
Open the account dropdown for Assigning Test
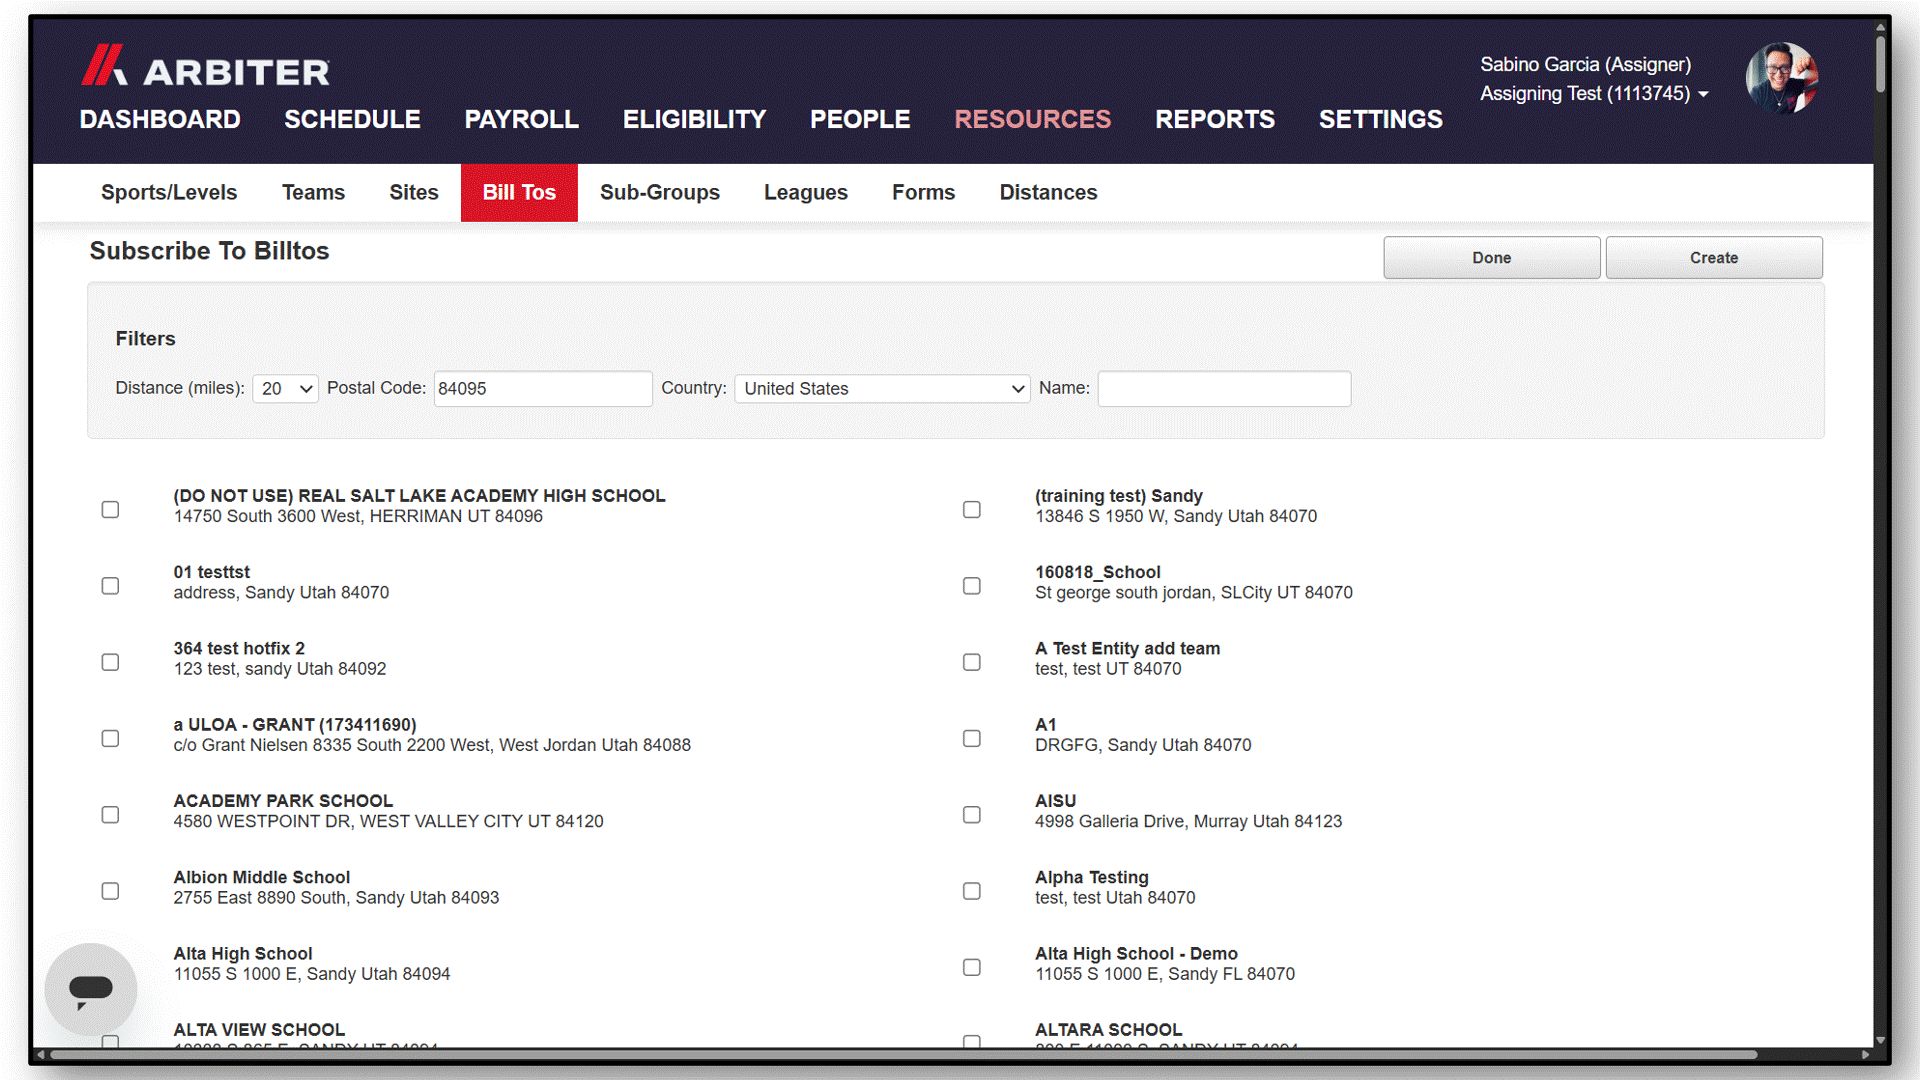click(x=1594, y=93)
